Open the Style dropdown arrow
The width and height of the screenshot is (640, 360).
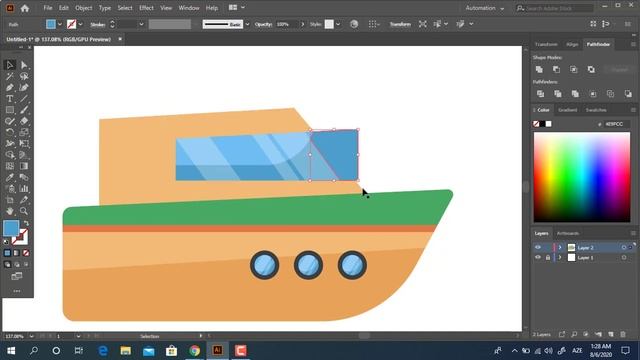(x=338, y=24)
